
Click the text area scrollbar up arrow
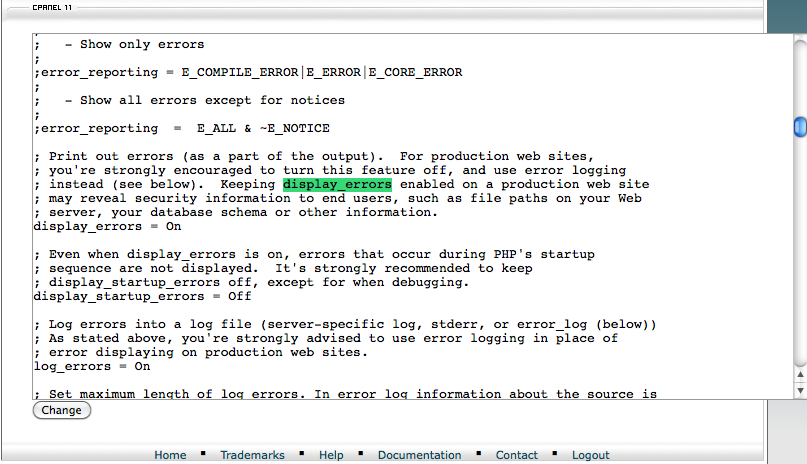coord(800,375)
